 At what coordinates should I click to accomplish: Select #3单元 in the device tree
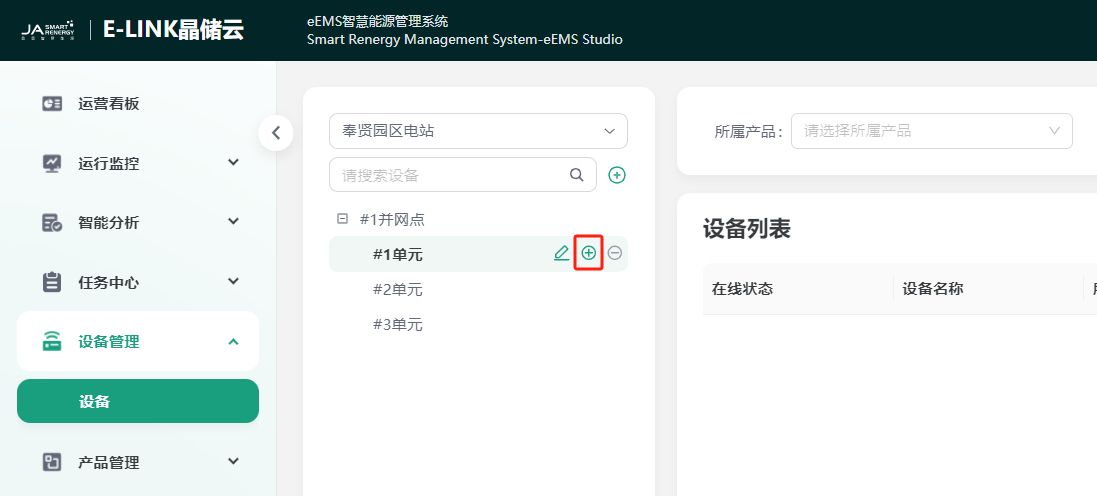tap(397, 325)
